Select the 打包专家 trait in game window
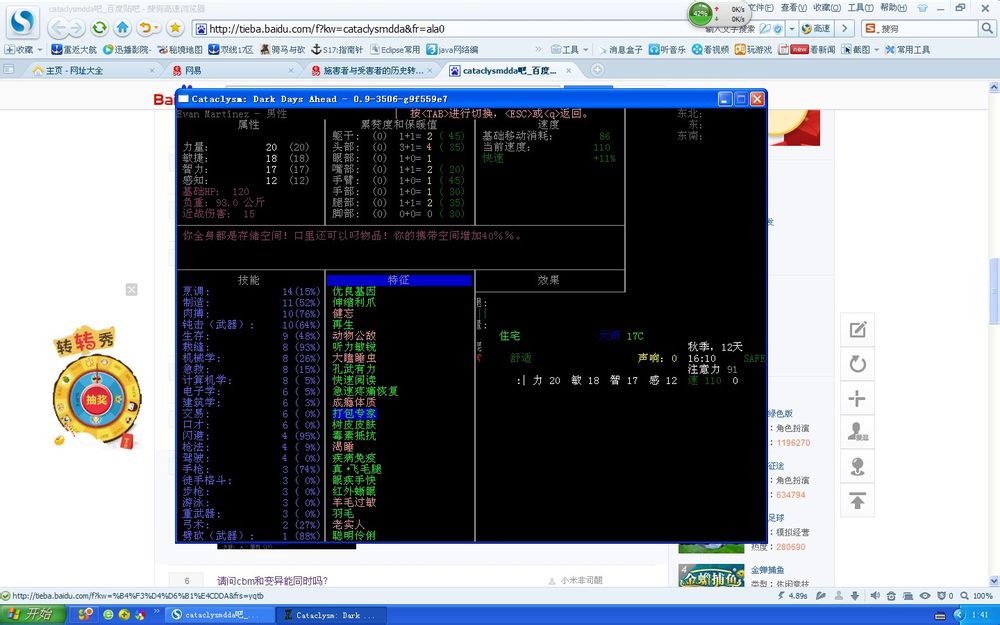Image resolution: width=1000 pixels, height=625 pixels. (x=354, y=413)
